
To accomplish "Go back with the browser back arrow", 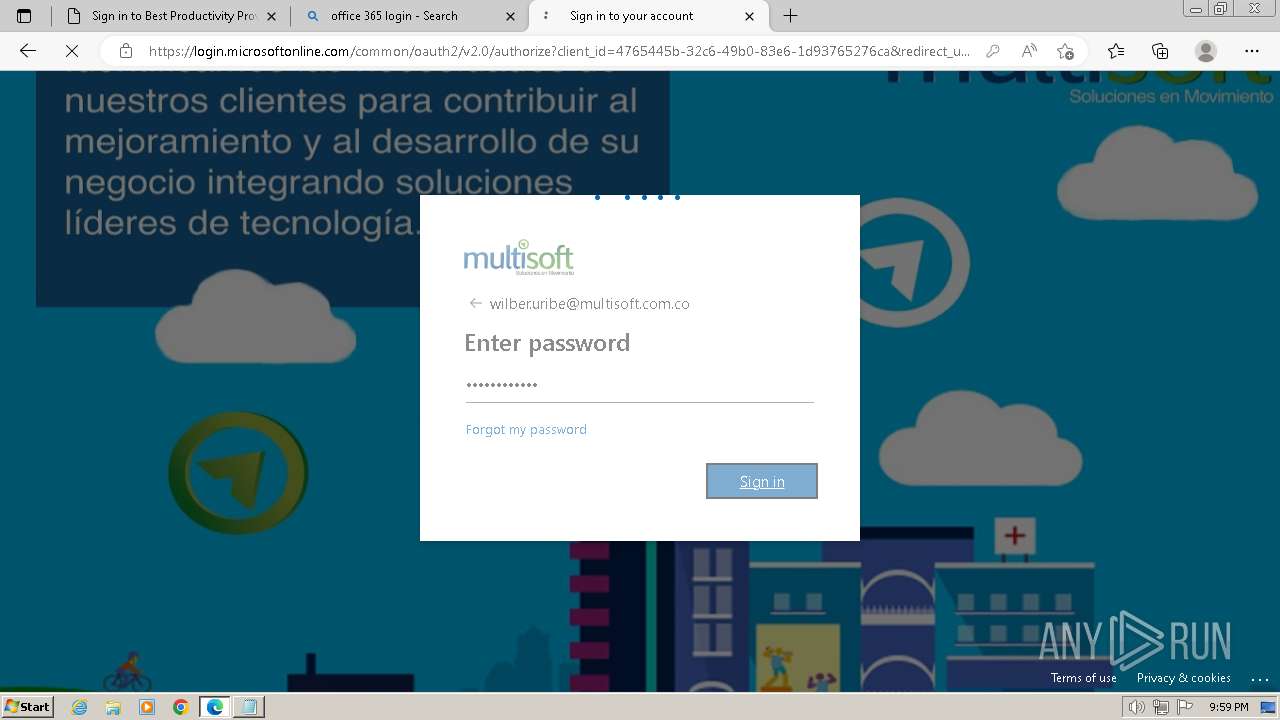I will (x=28, y=51).
